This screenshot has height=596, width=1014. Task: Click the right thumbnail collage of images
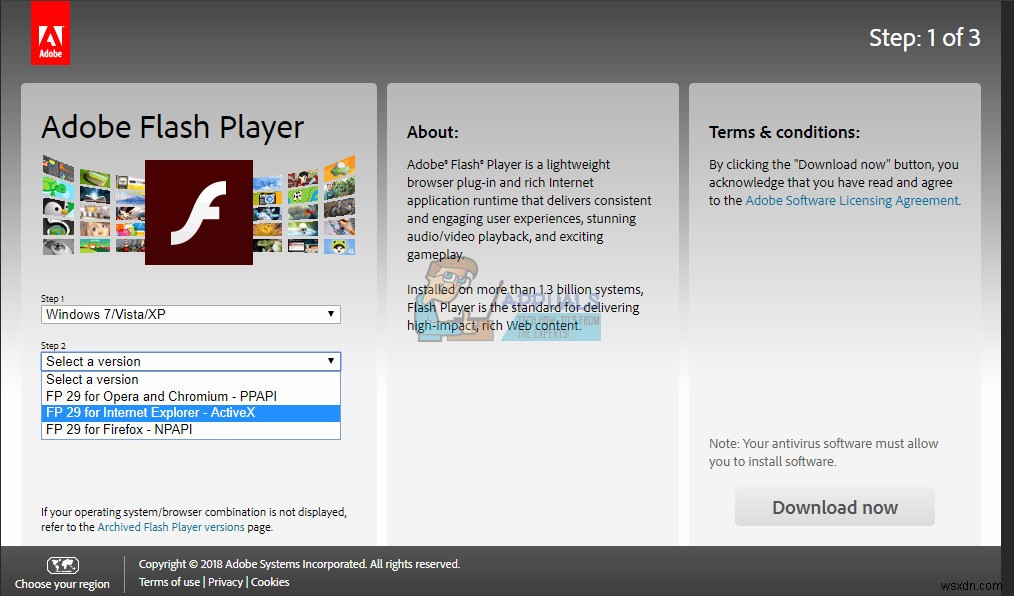coord(304,205)
